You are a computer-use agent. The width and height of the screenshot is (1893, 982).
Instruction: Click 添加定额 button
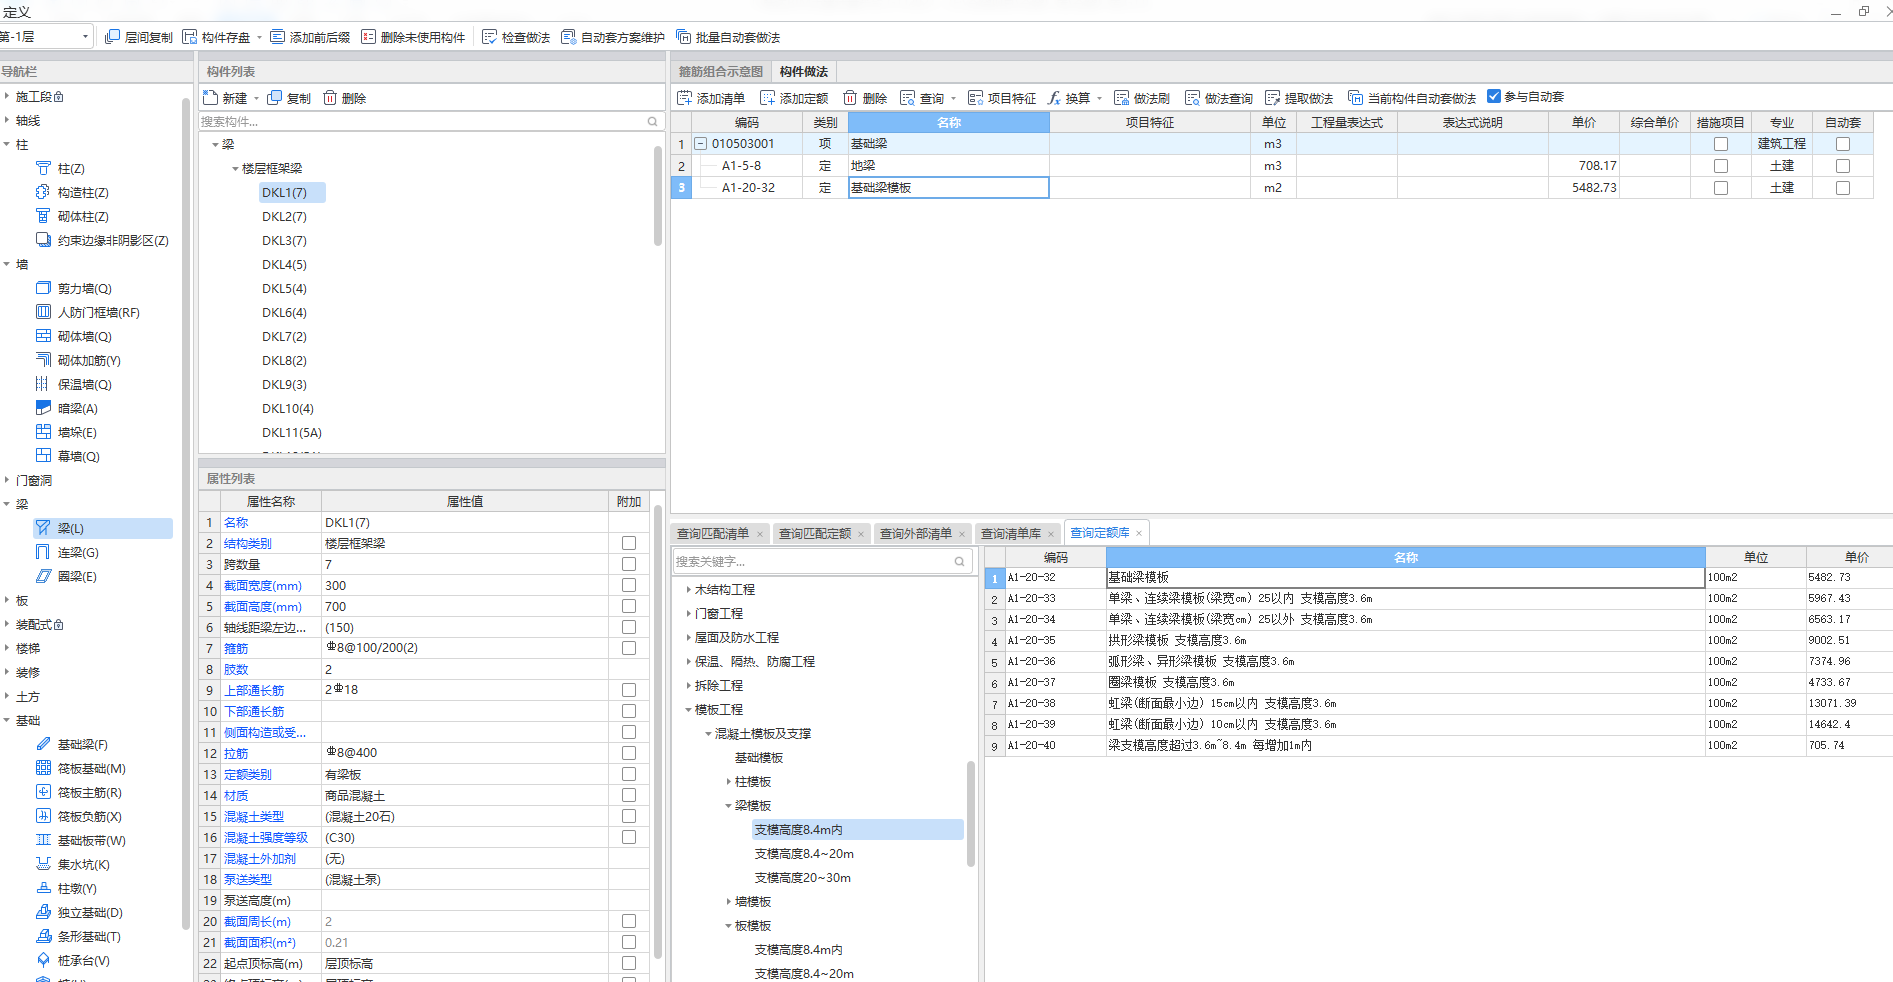point(794,98)
